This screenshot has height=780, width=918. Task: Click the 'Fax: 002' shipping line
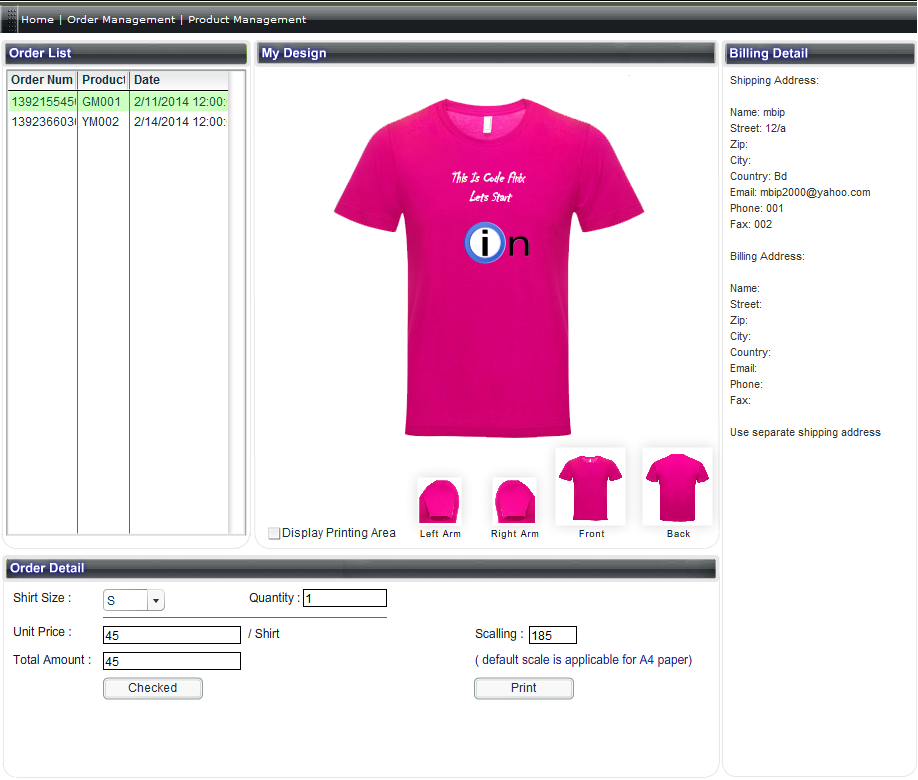[751, 224]
